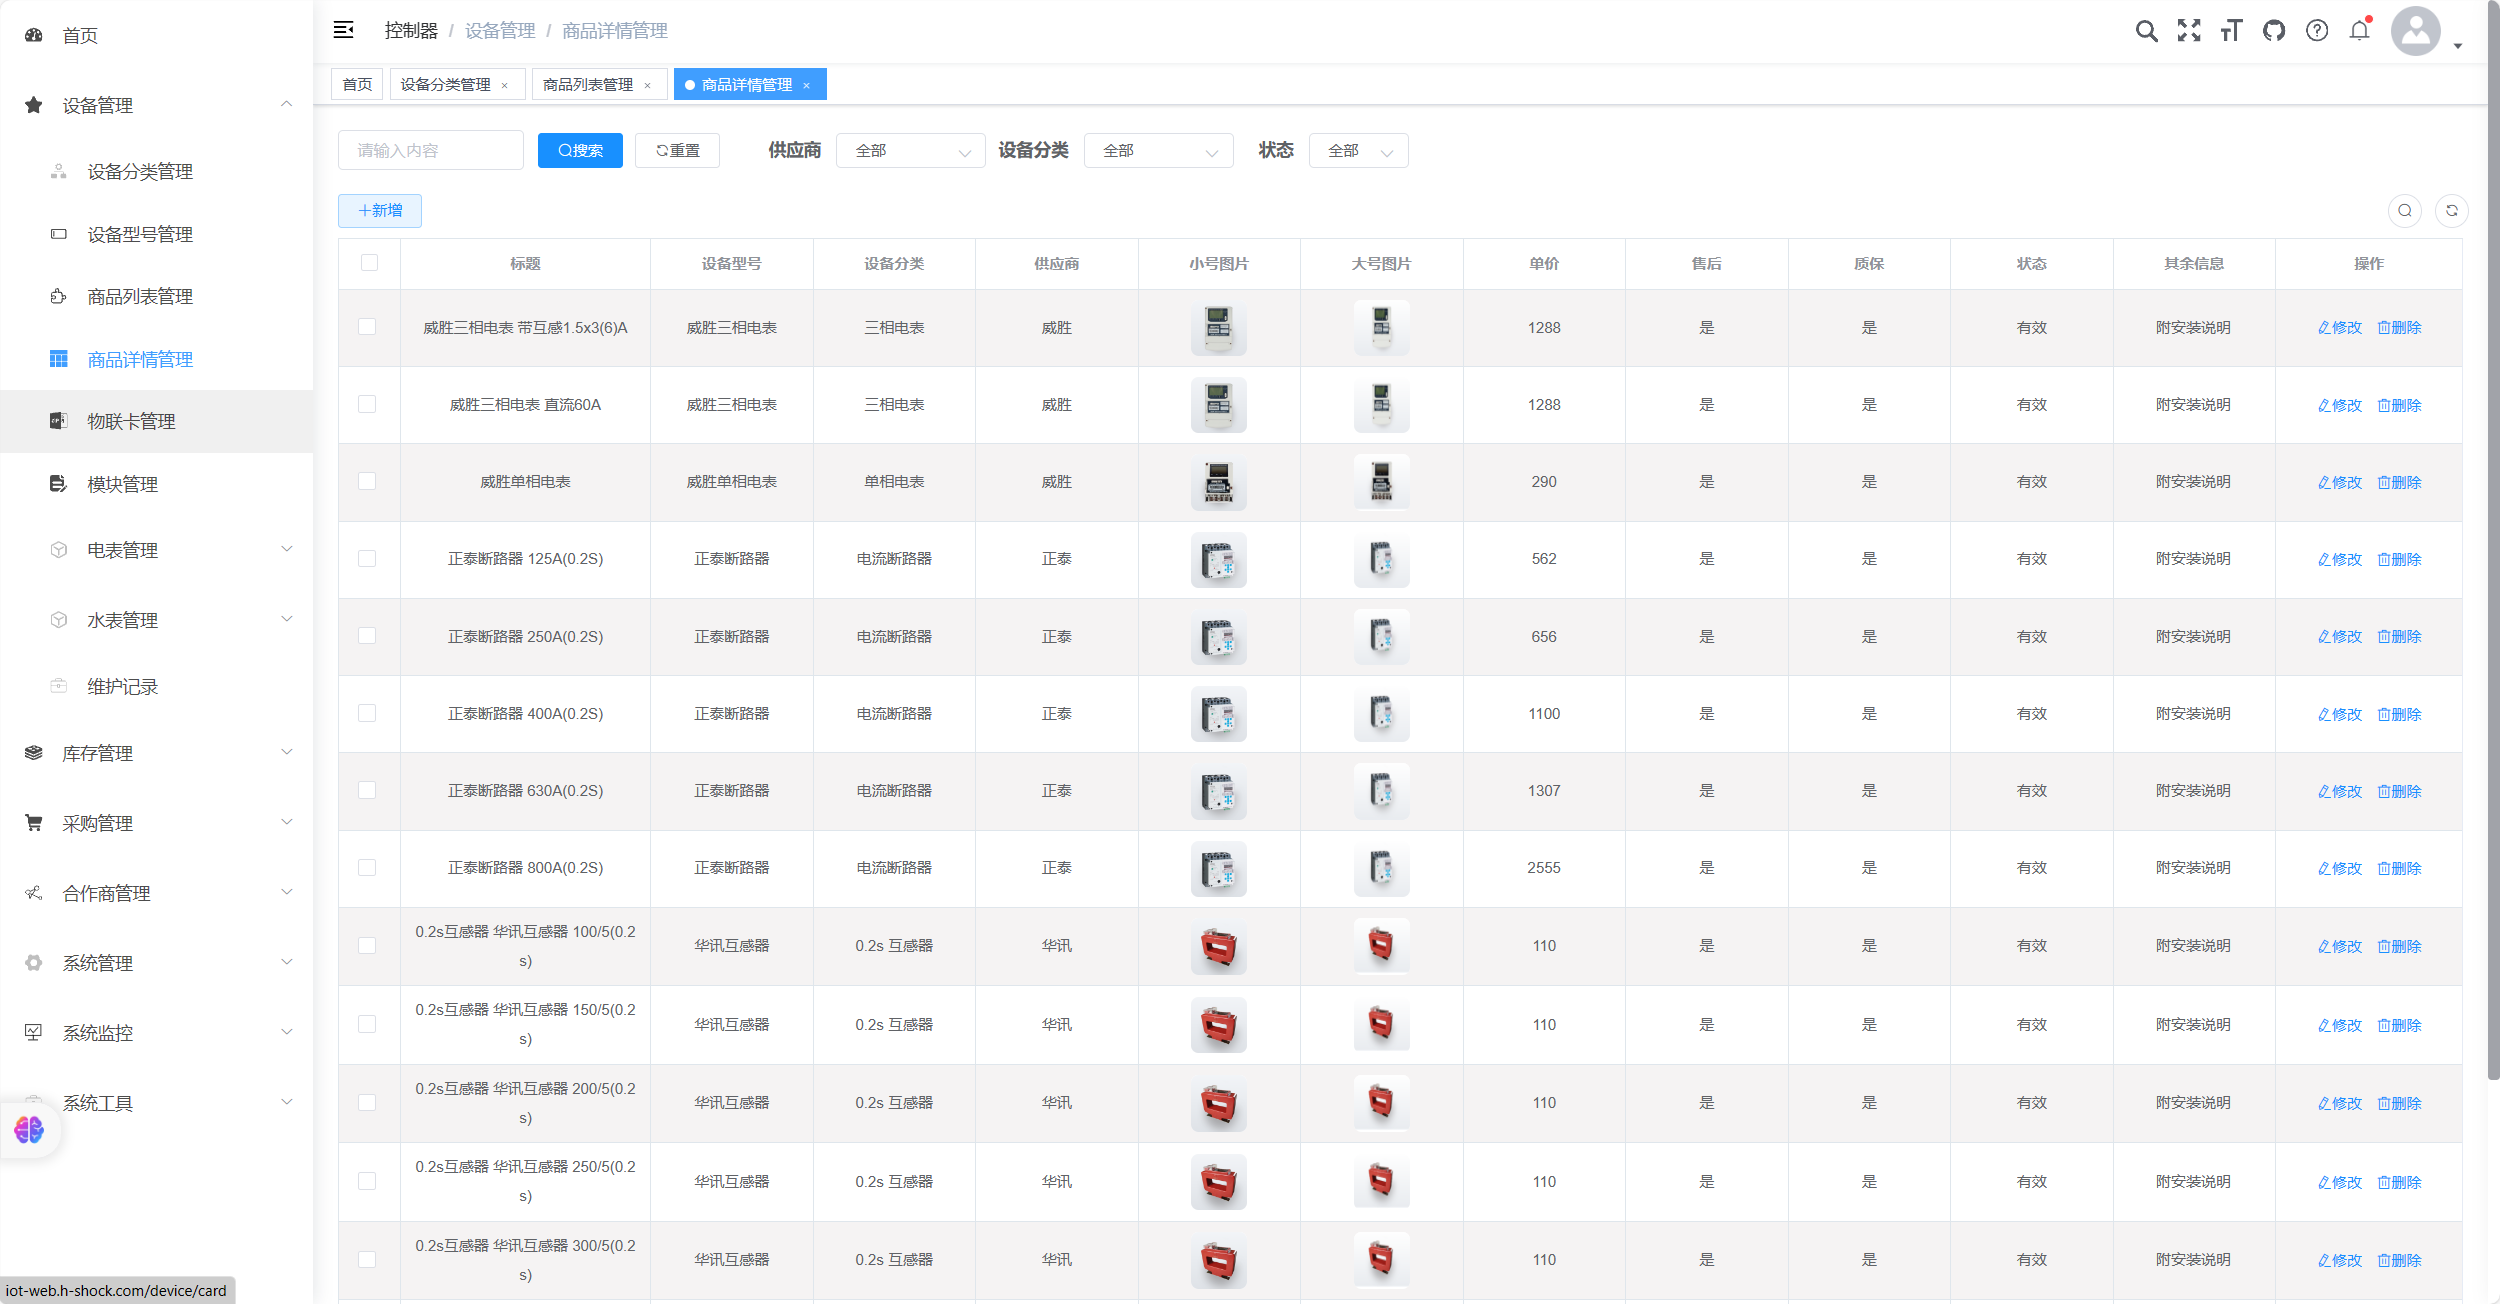Viewport: 2500px width, 1304px height.
Task: Expand the 系统管理 menu
Action: click(x=157, y=964)
